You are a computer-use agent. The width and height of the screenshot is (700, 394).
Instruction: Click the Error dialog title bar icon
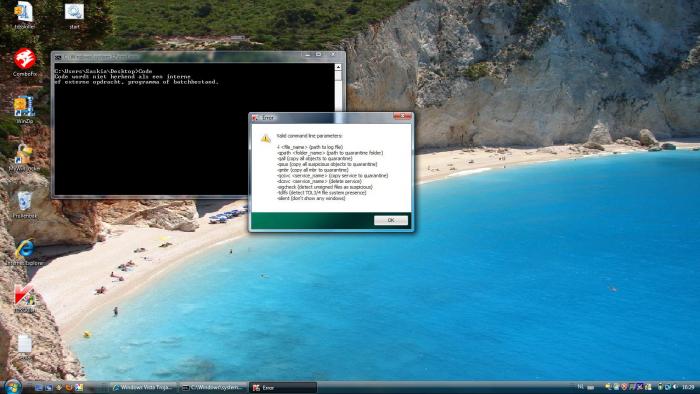coord(255,118)
